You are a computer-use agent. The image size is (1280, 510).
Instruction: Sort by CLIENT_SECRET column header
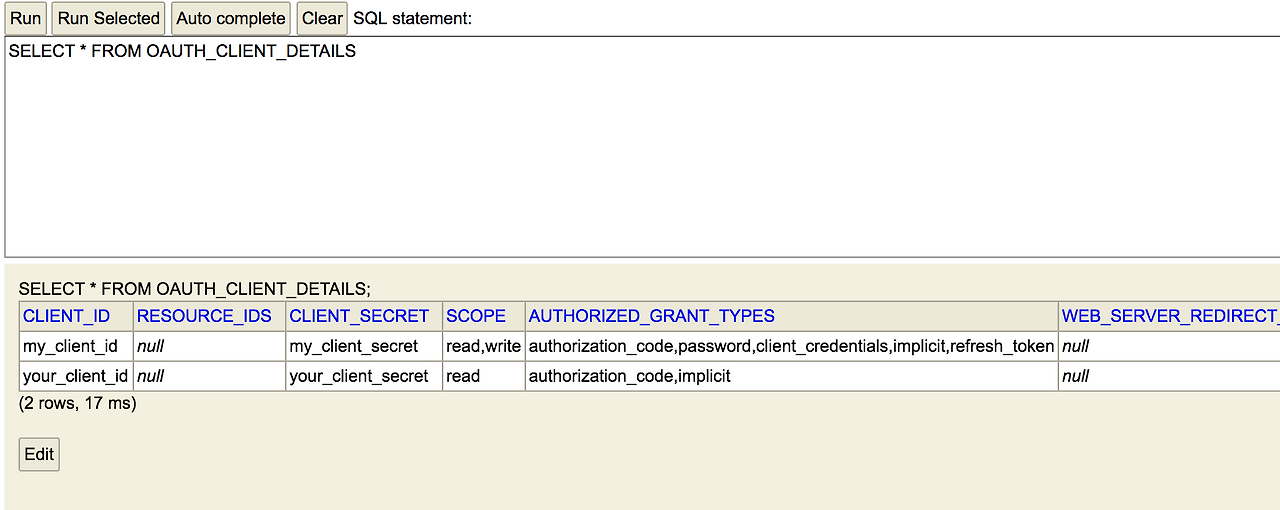[x=364, y=316]
